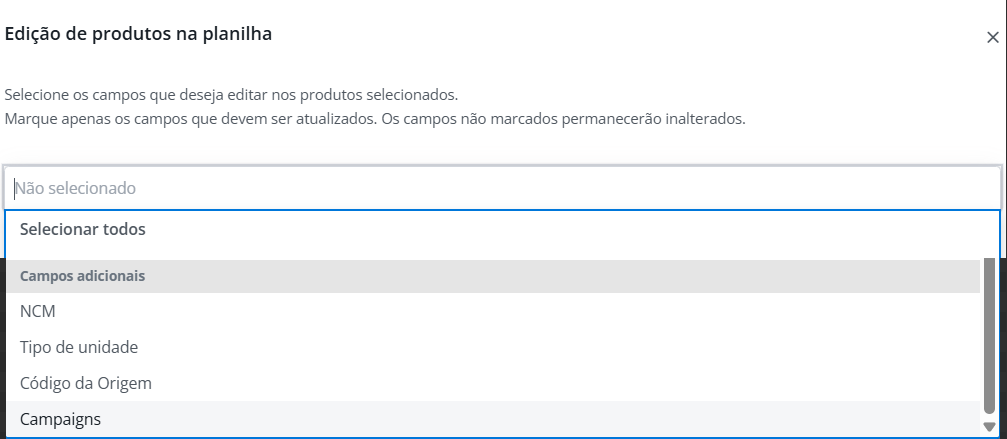Choose the "Selecionar todos" option
Screen dimensions: 1007x439
click(x=83, y=229)
